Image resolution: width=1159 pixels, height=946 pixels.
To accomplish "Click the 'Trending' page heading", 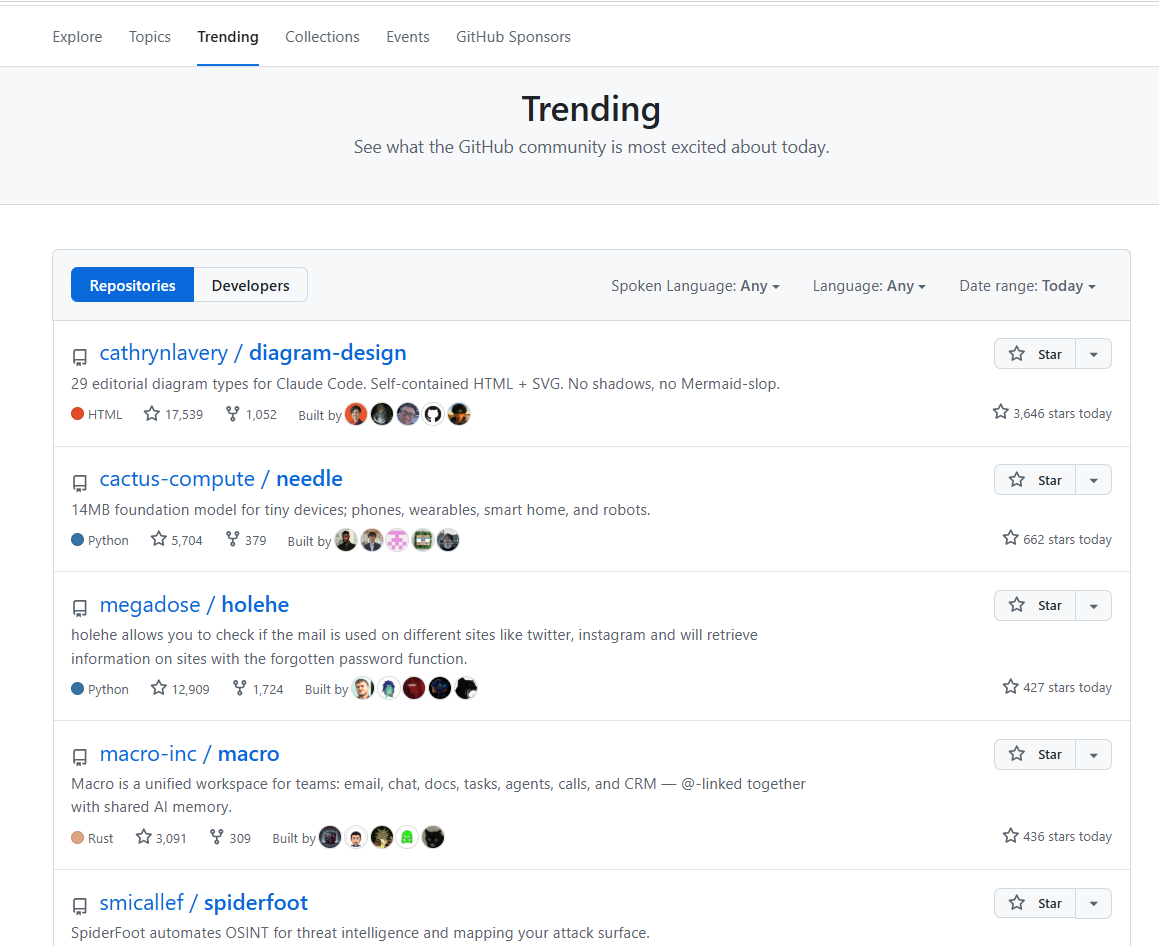I will click(x=591, y=109).
